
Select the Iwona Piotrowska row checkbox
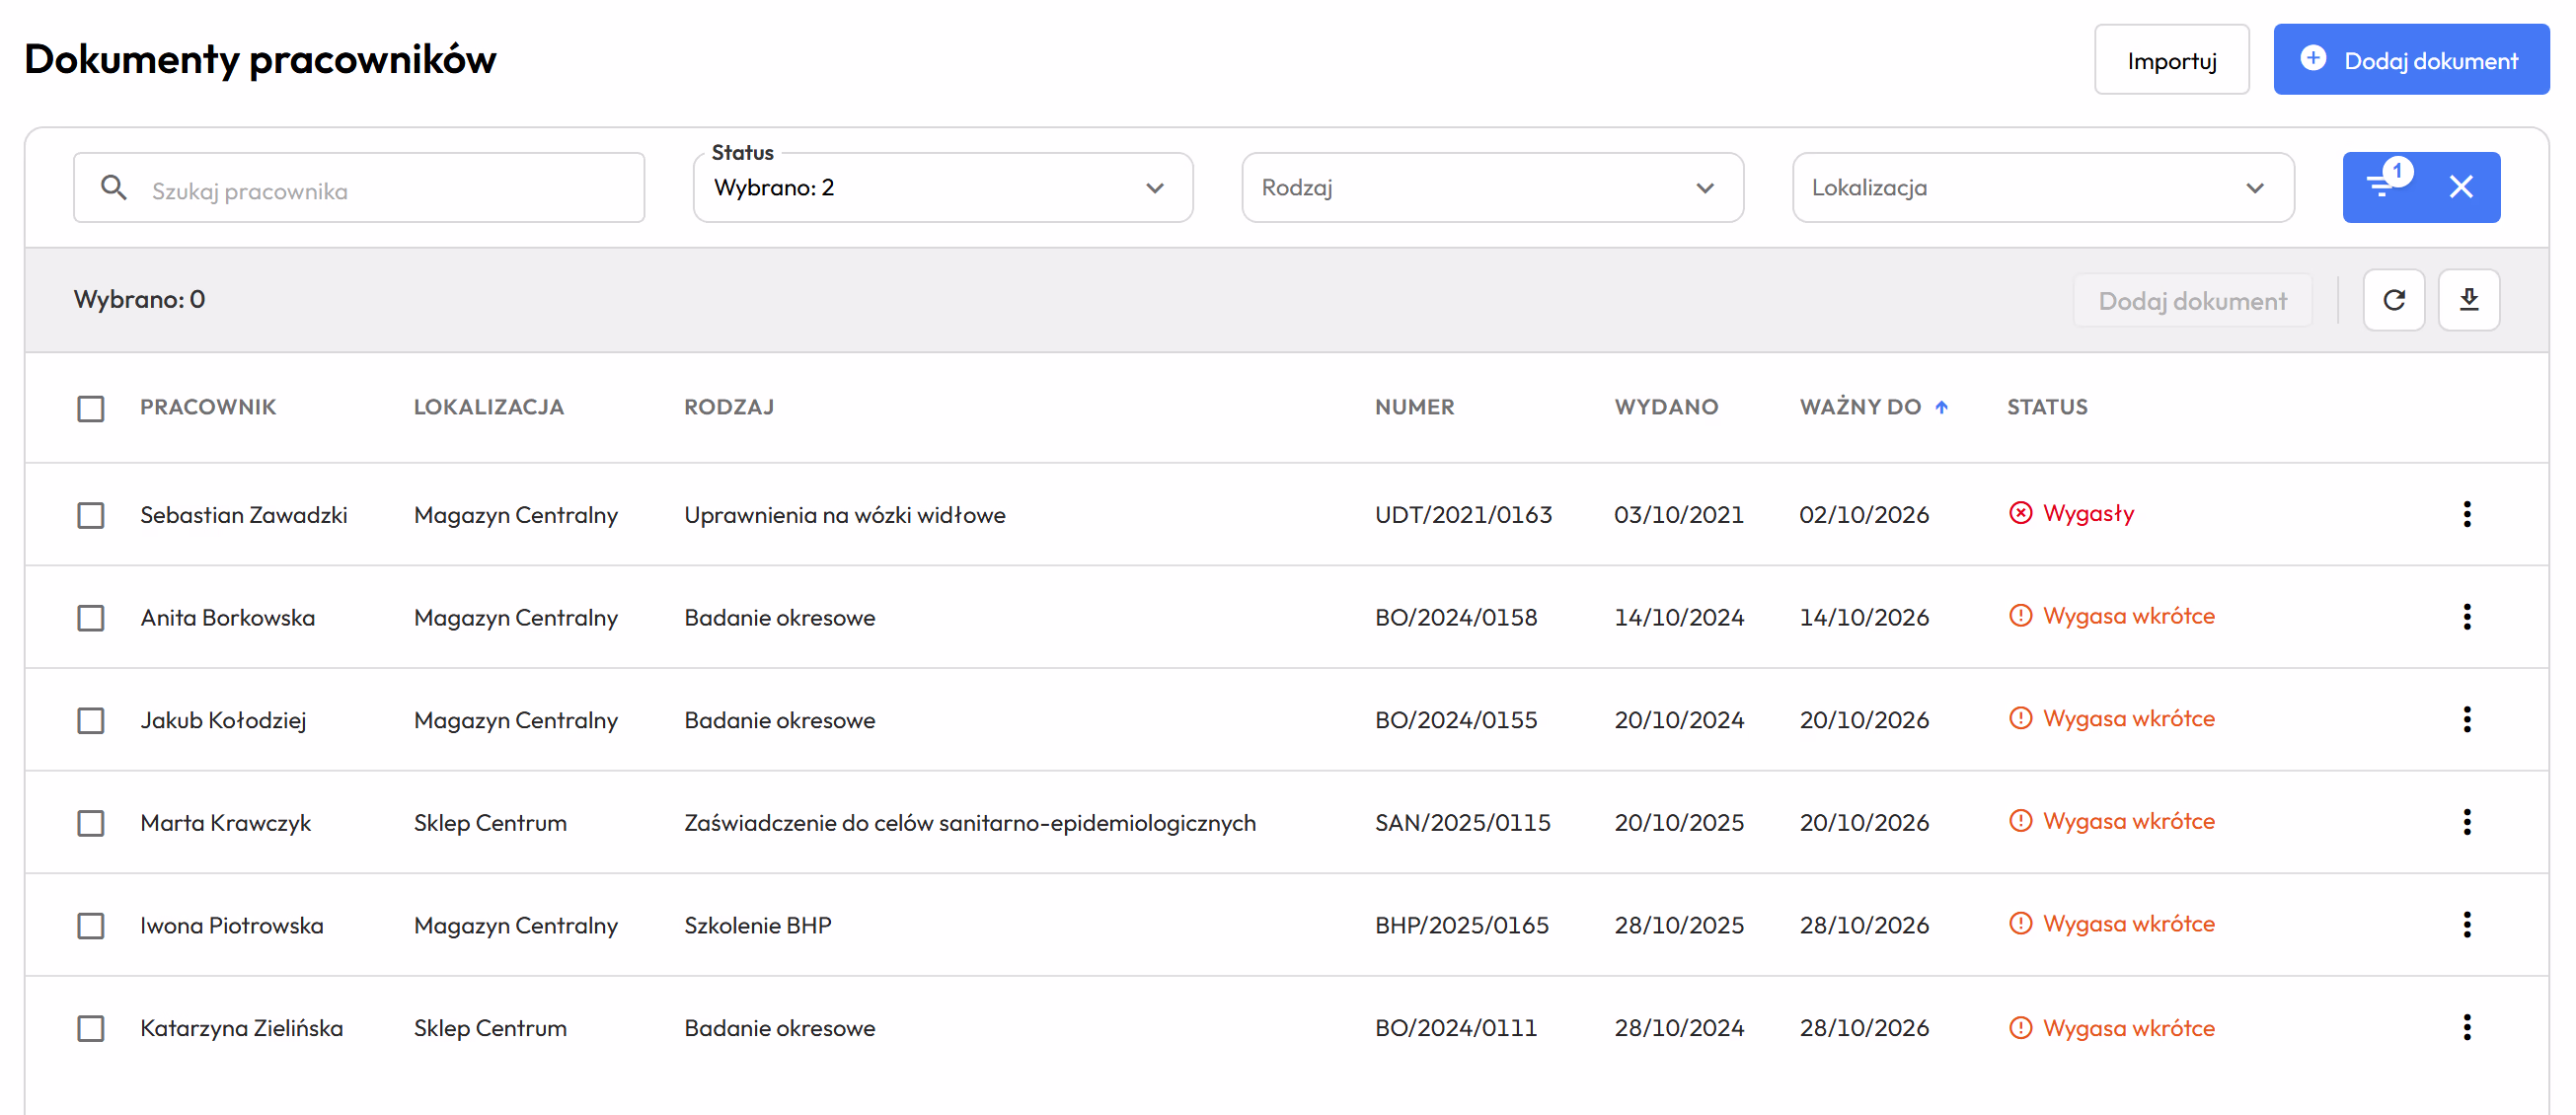[x=91, y=926]
